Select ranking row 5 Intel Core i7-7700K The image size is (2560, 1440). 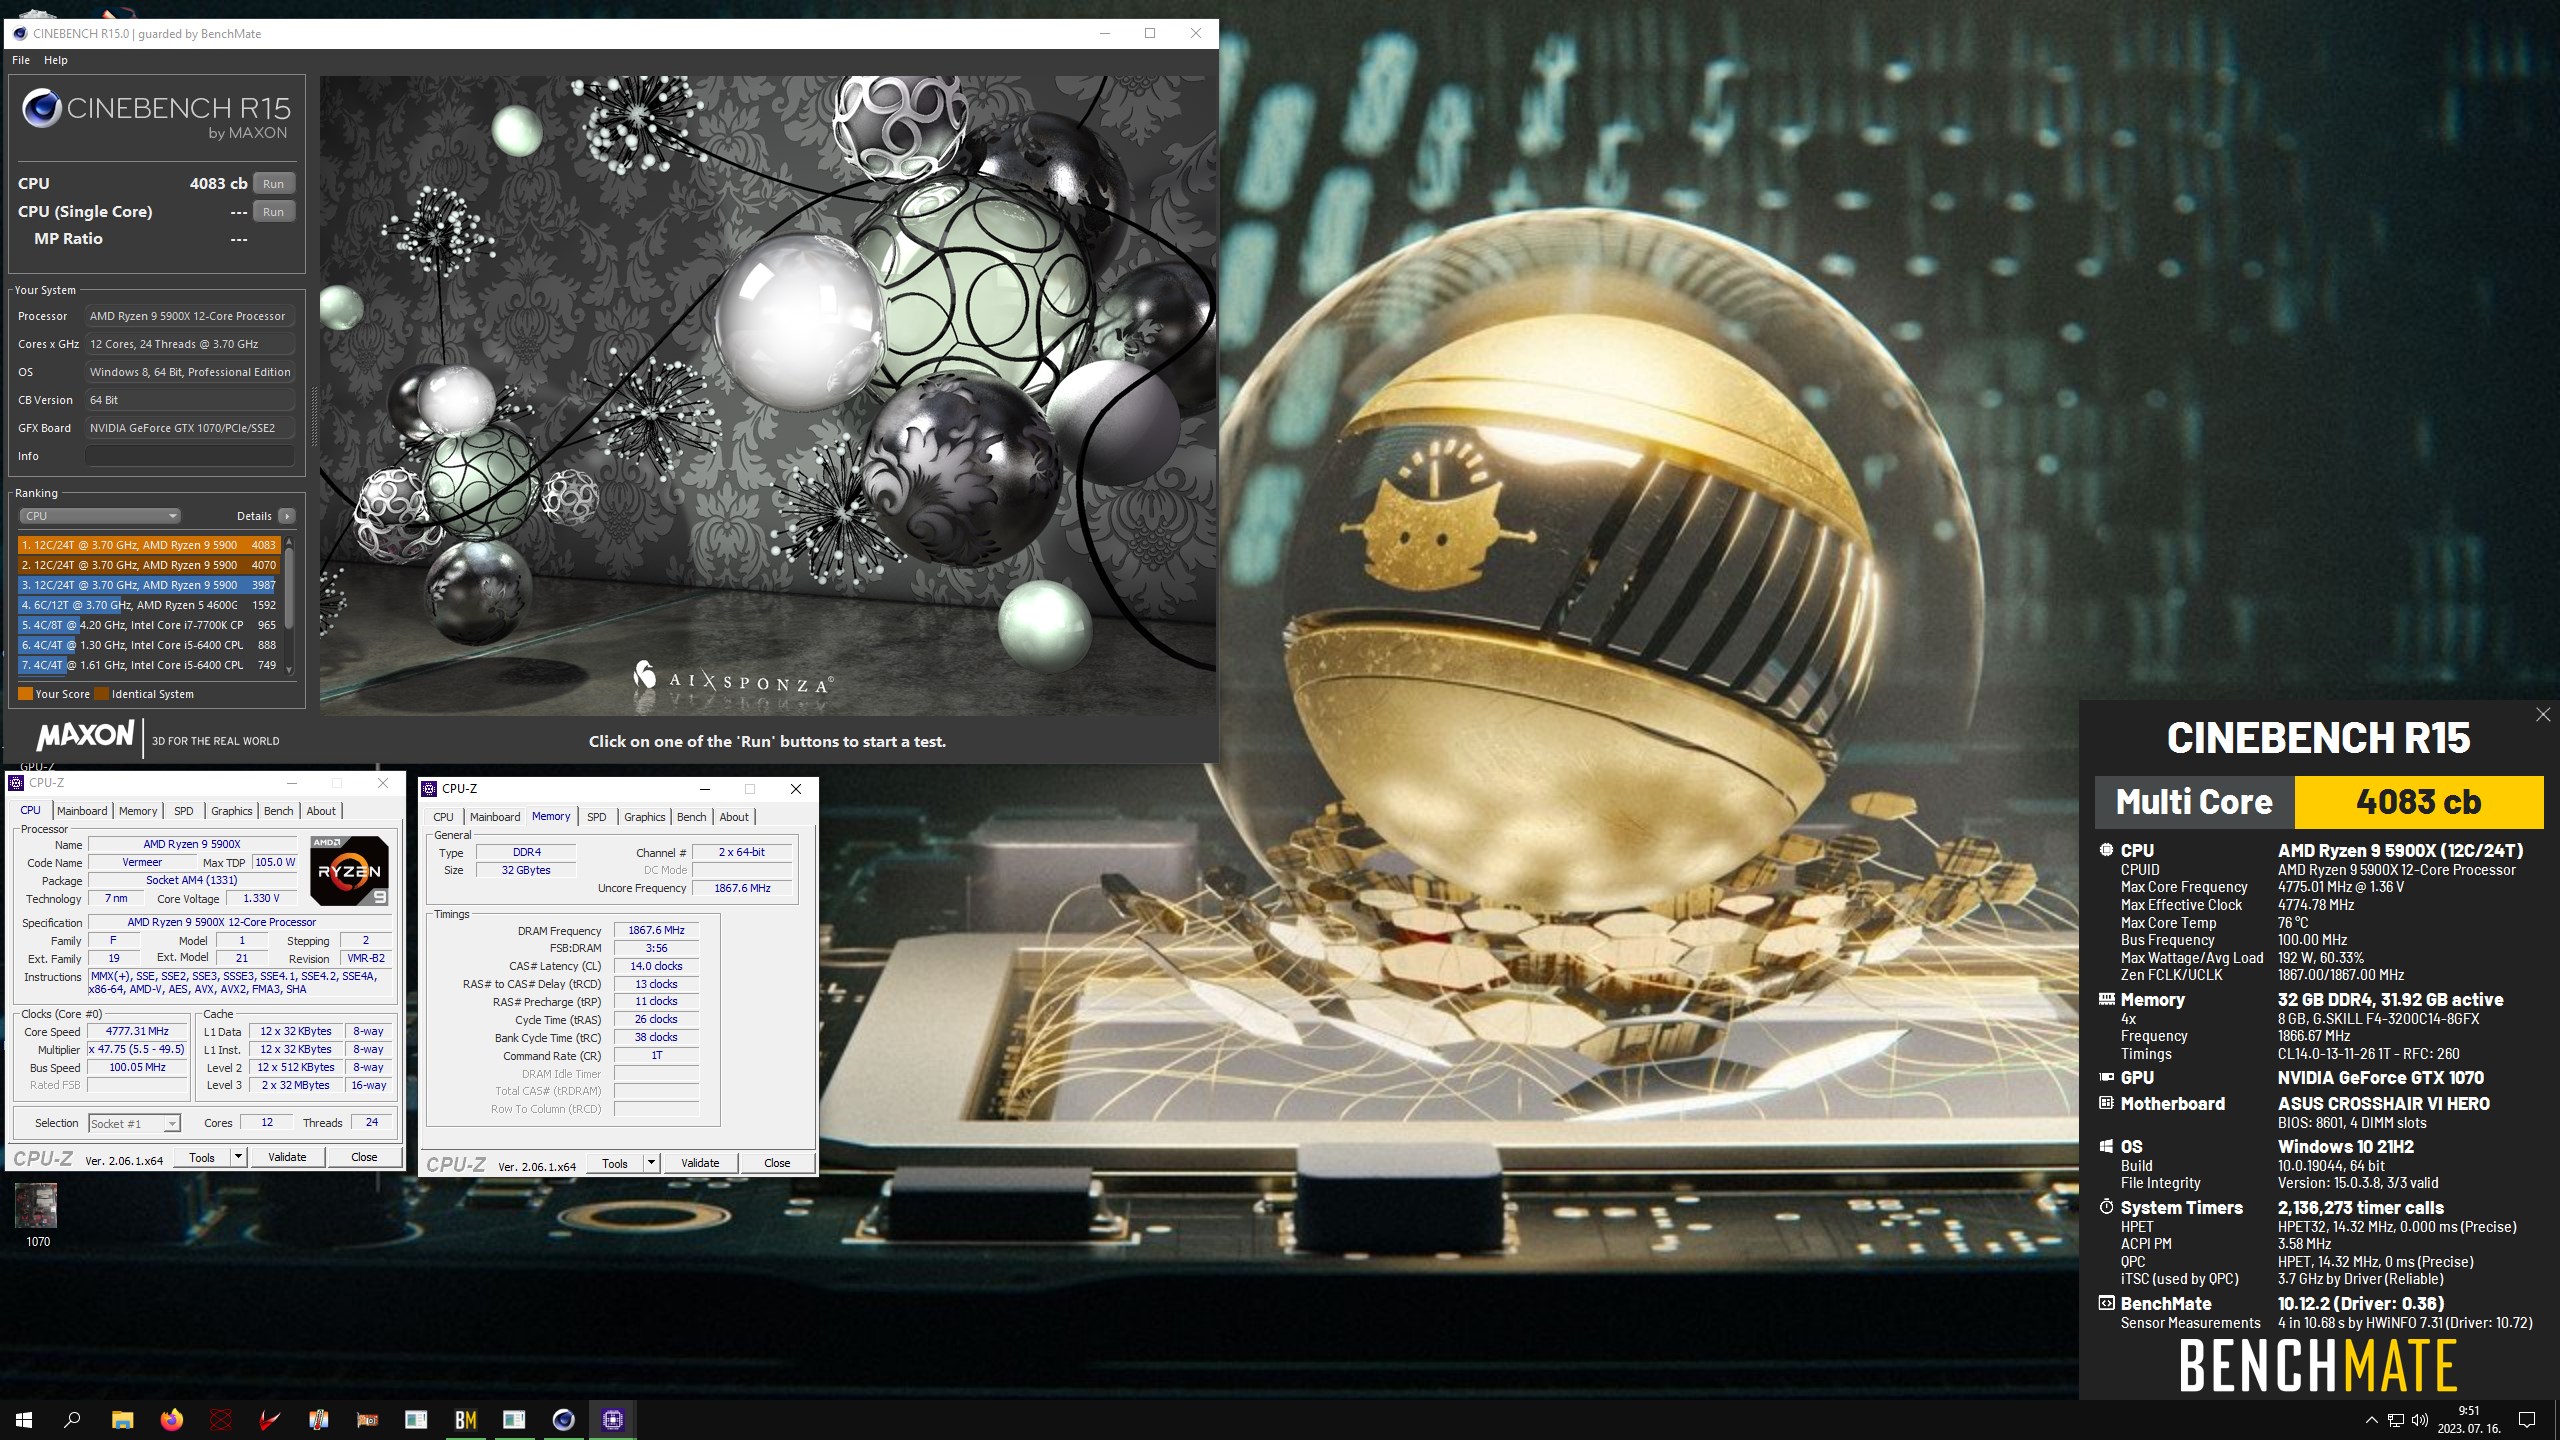tap(148, 625)
